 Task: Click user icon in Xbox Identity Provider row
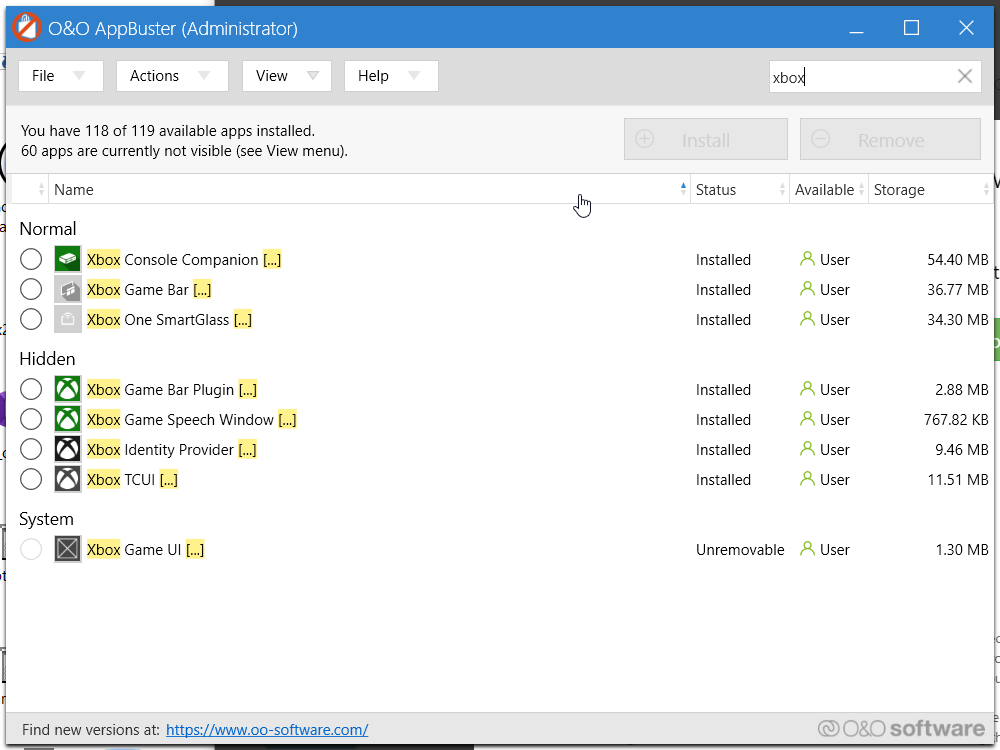[807, 449]
